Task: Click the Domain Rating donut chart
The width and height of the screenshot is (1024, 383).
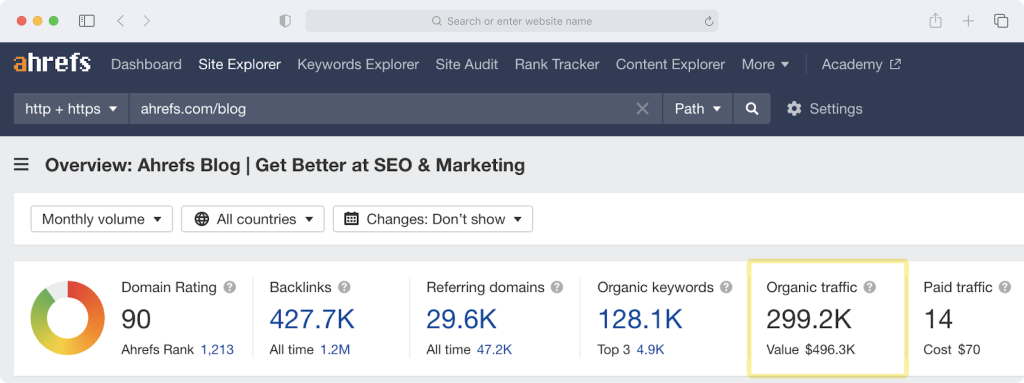Action: pos(67,318)
